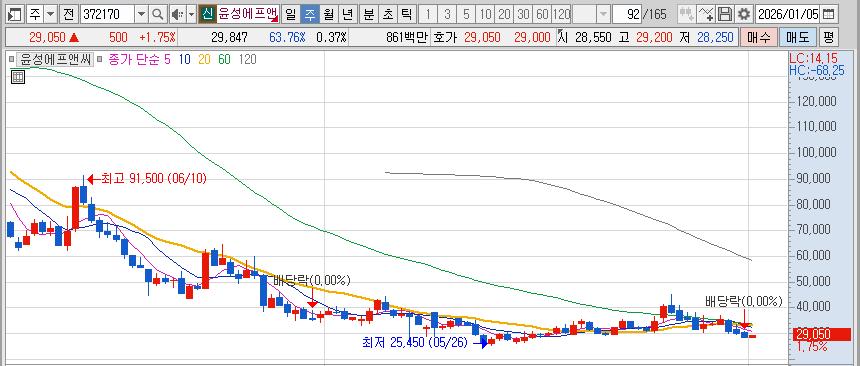Click the candlestick compare icon

pyautogui.click(x=686, y=14)
